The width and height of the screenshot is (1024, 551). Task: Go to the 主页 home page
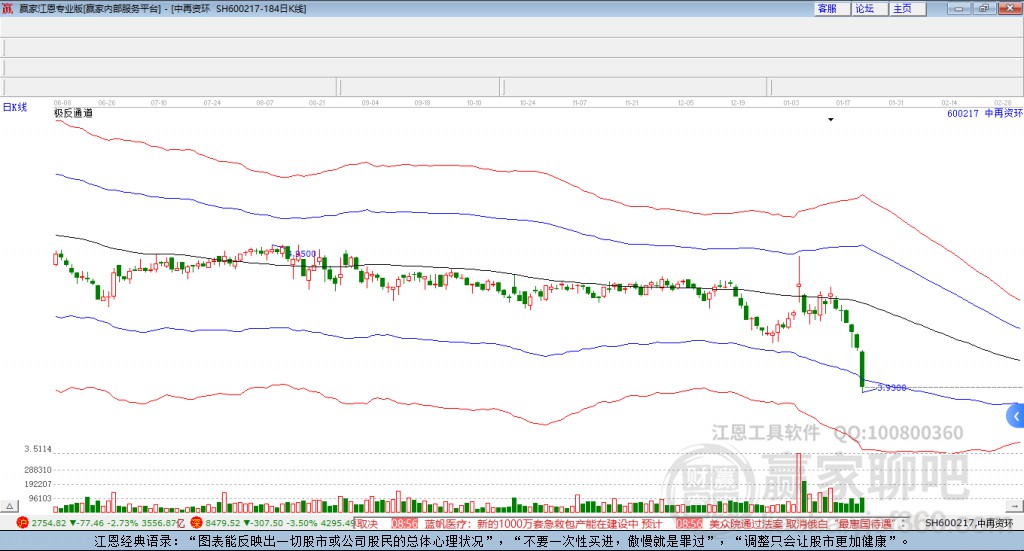click(x=902, y=8)
